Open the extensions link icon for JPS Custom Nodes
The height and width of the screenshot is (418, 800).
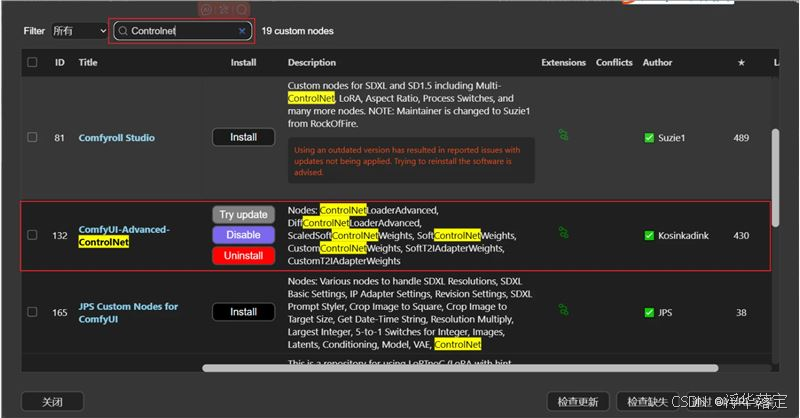(x=563, y=310)
